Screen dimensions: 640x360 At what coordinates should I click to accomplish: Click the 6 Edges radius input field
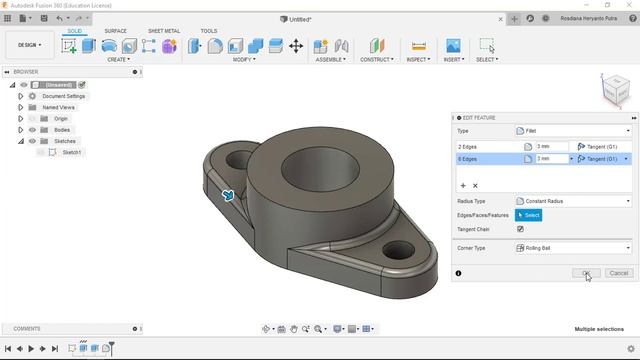point(551,159)
